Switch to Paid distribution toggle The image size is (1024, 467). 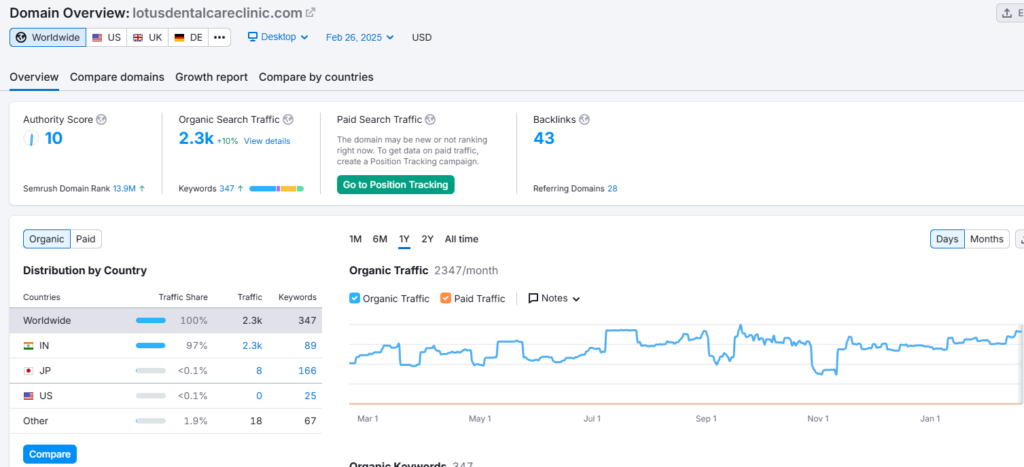click(x=86, y=239)
